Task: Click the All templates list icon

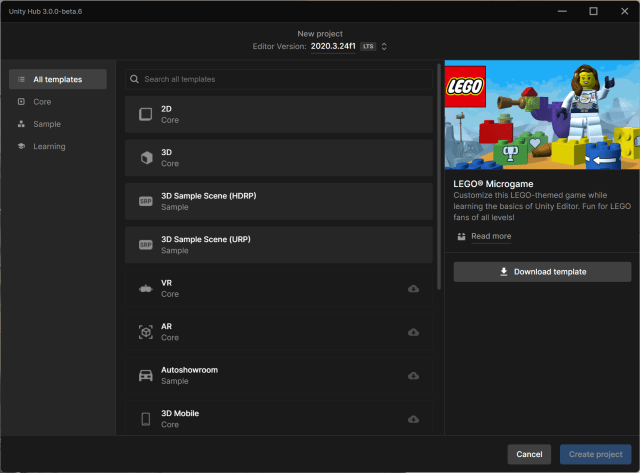Action: 21,79
